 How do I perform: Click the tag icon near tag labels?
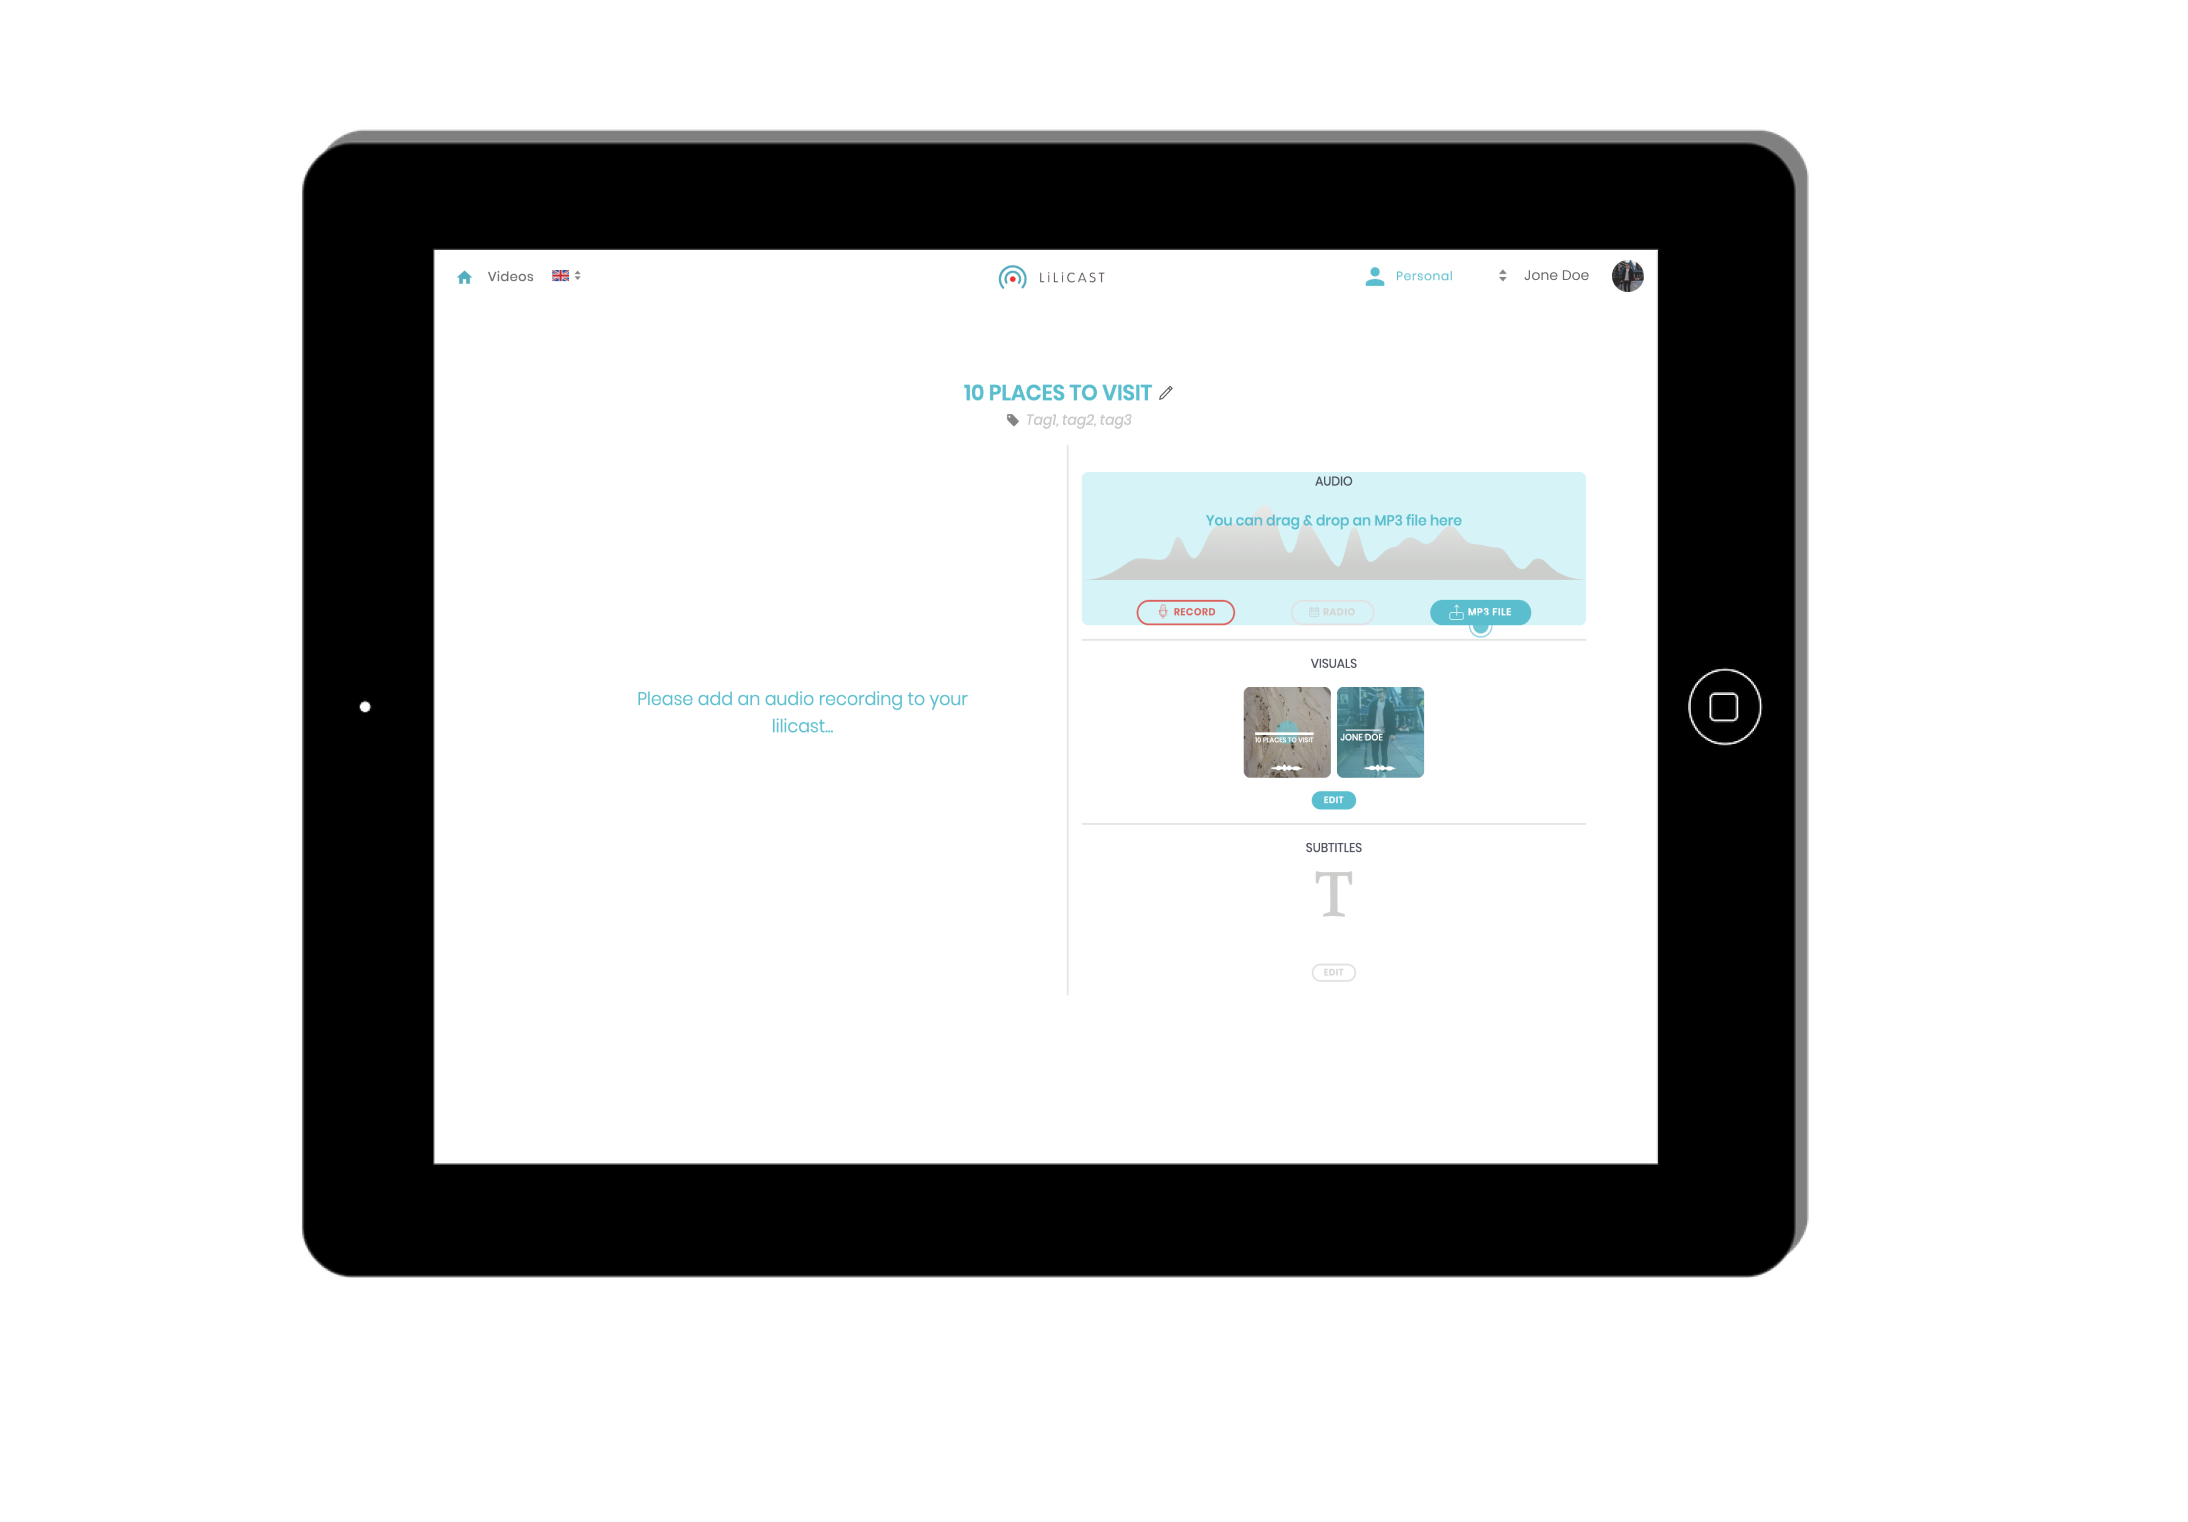point(1016,419)
